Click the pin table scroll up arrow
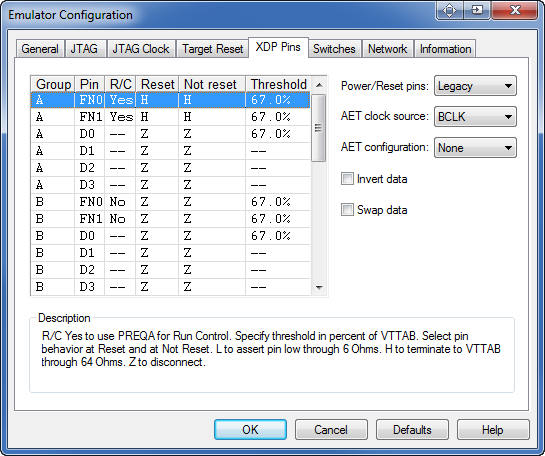 pyautogui.click(x=319, y=85)
